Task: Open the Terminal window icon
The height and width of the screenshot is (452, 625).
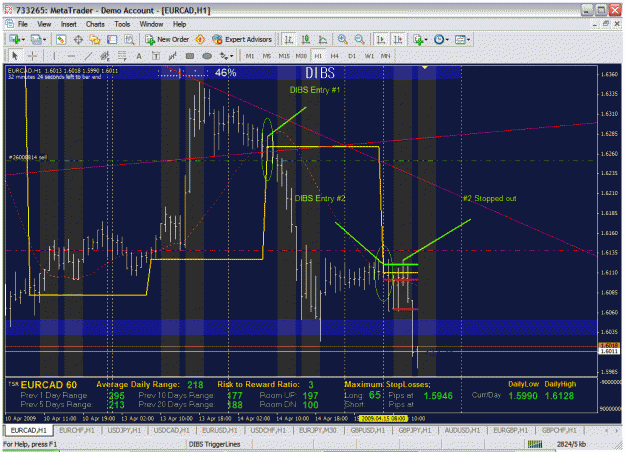Action: pyautogui.click(x=112, y=39)
